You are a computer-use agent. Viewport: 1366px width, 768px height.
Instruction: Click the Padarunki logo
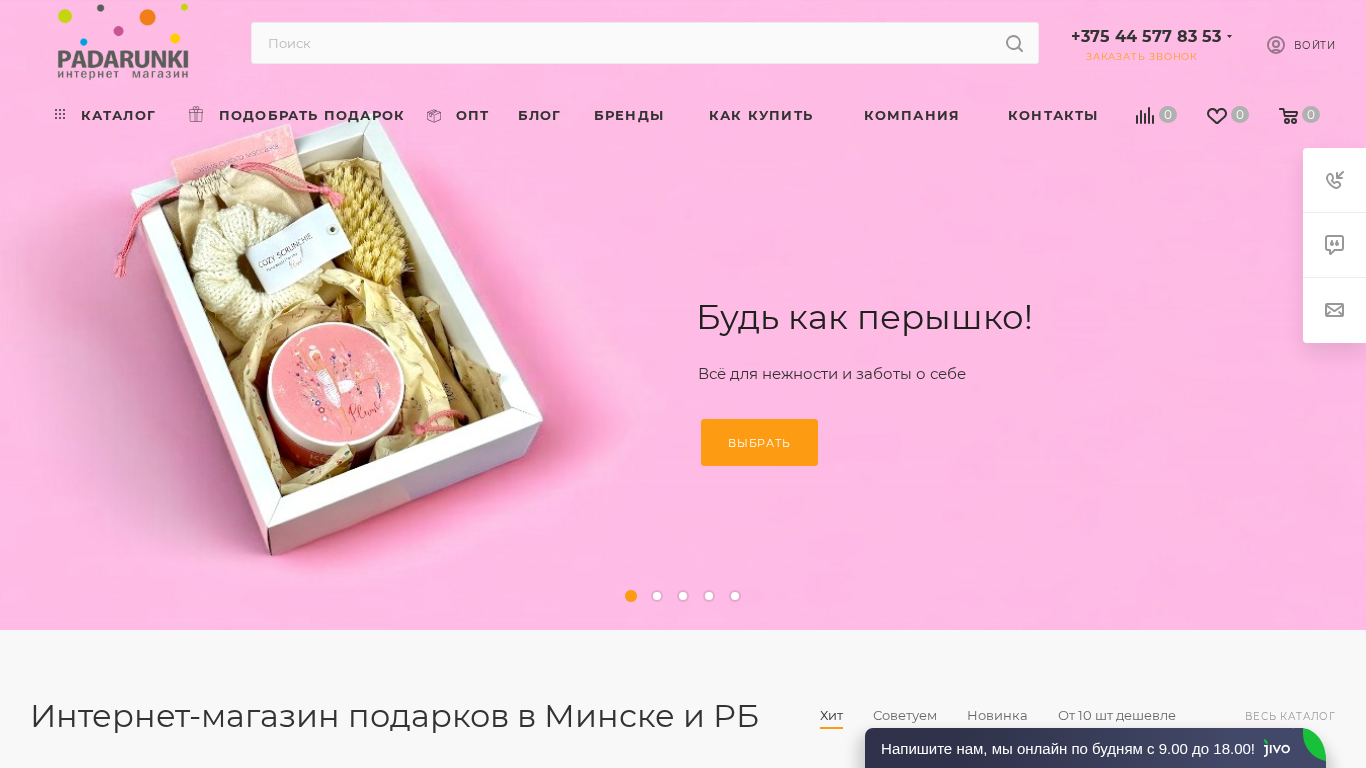click(123, 42)
